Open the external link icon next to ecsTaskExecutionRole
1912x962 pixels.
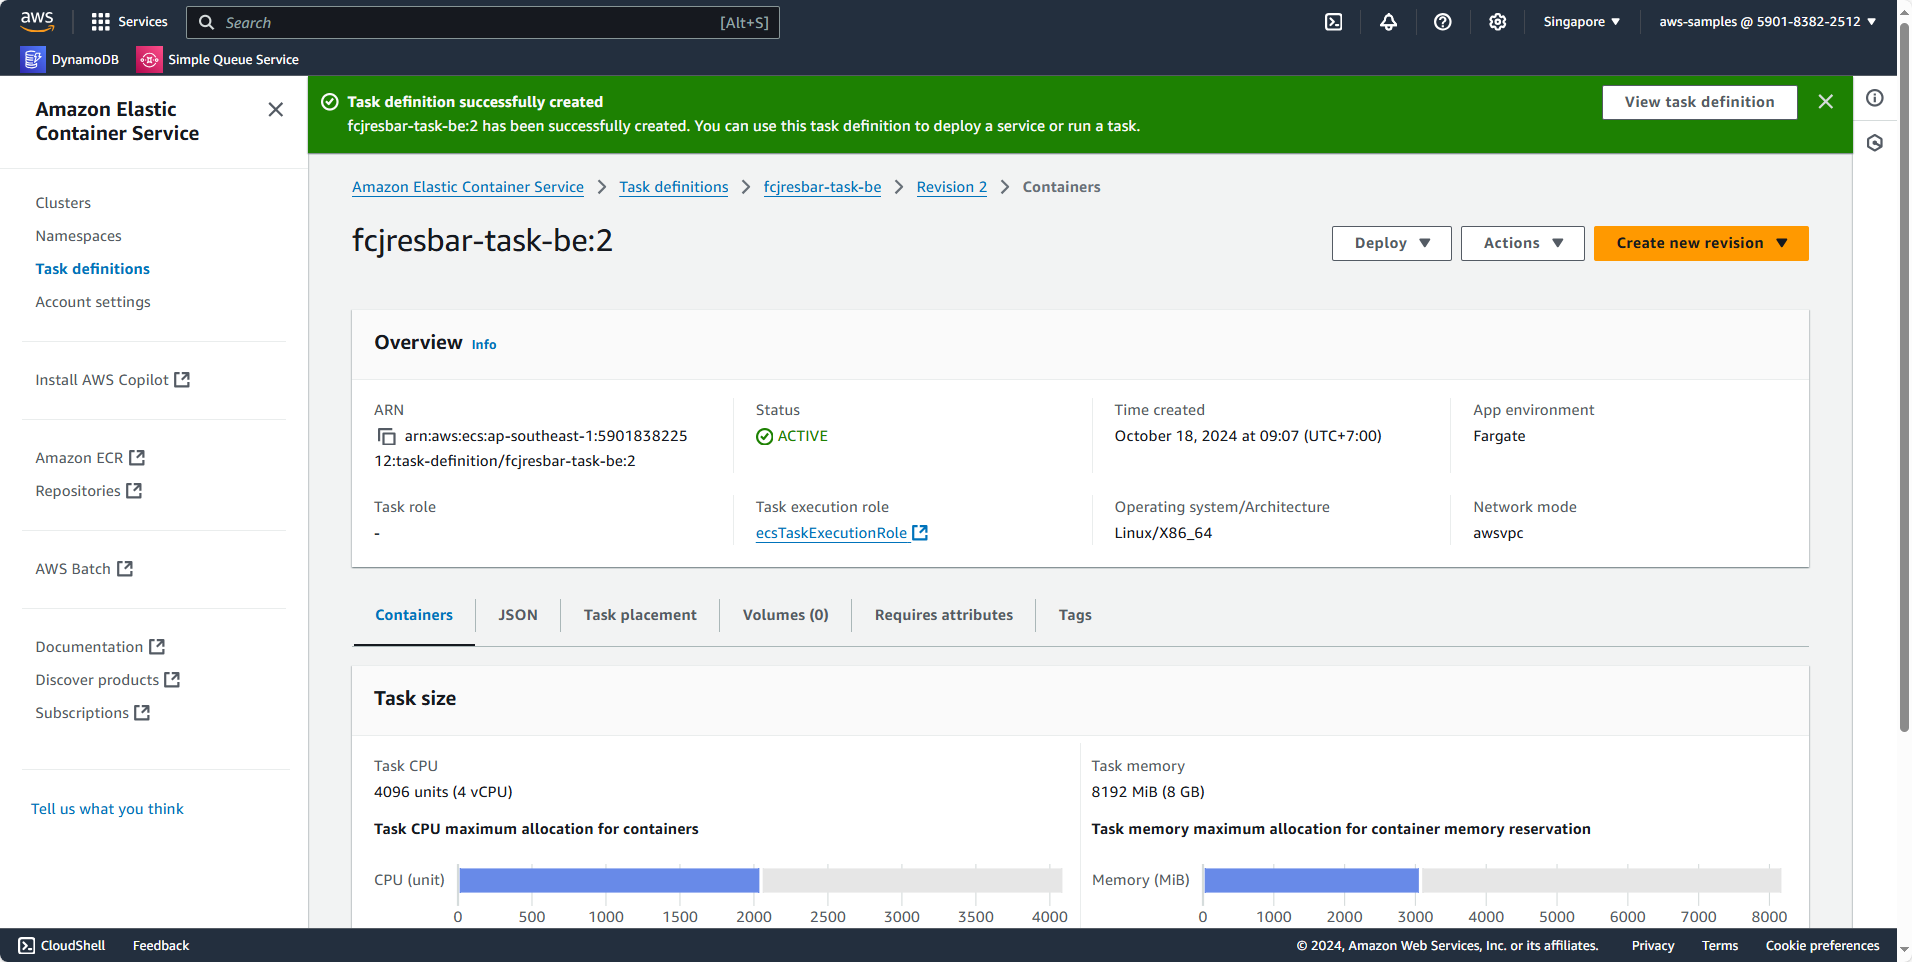(920, 533)
